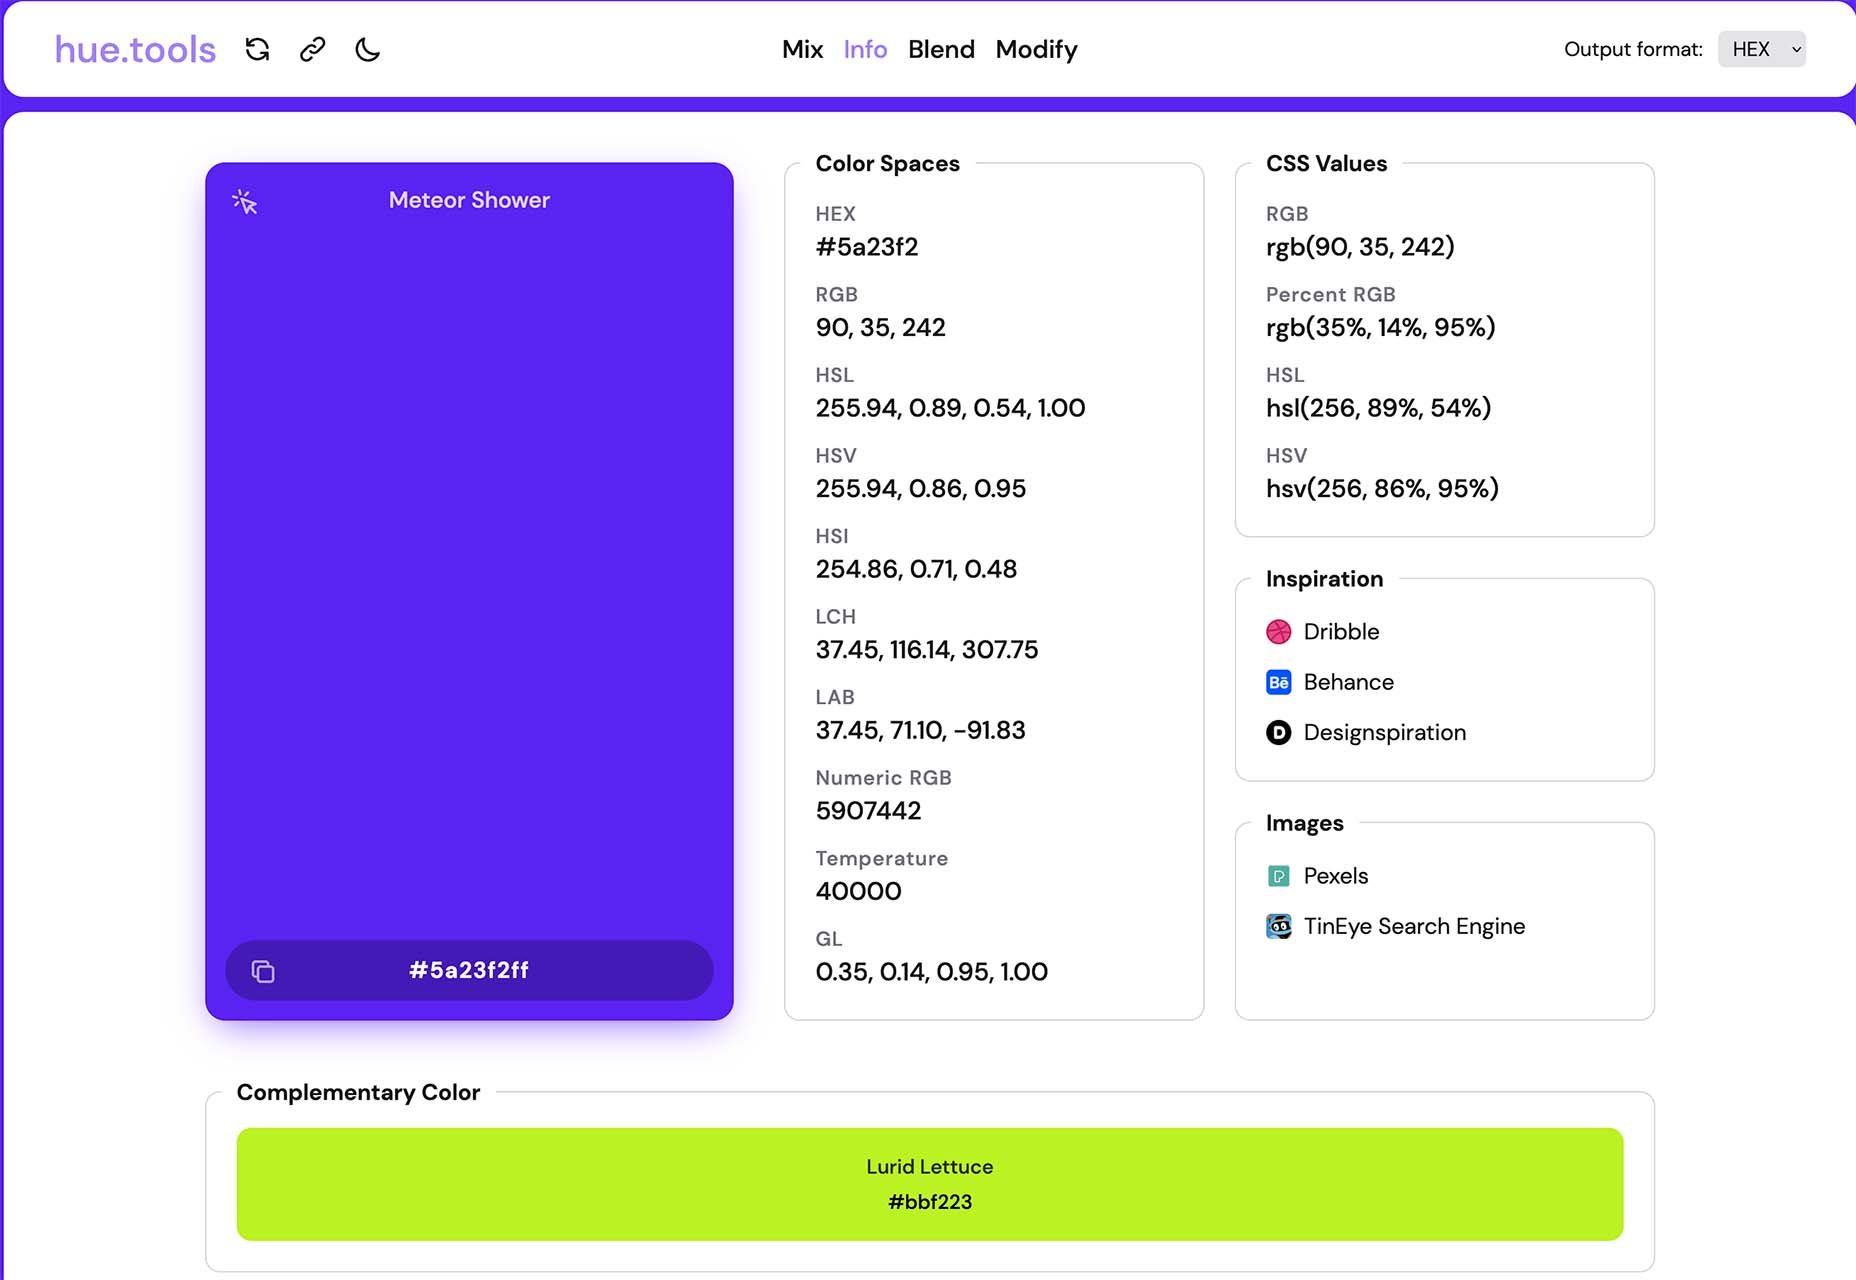Switch to the Mix tab
The height and width of the screenshot is (1280, 1856).
click(x=802, y=49)
